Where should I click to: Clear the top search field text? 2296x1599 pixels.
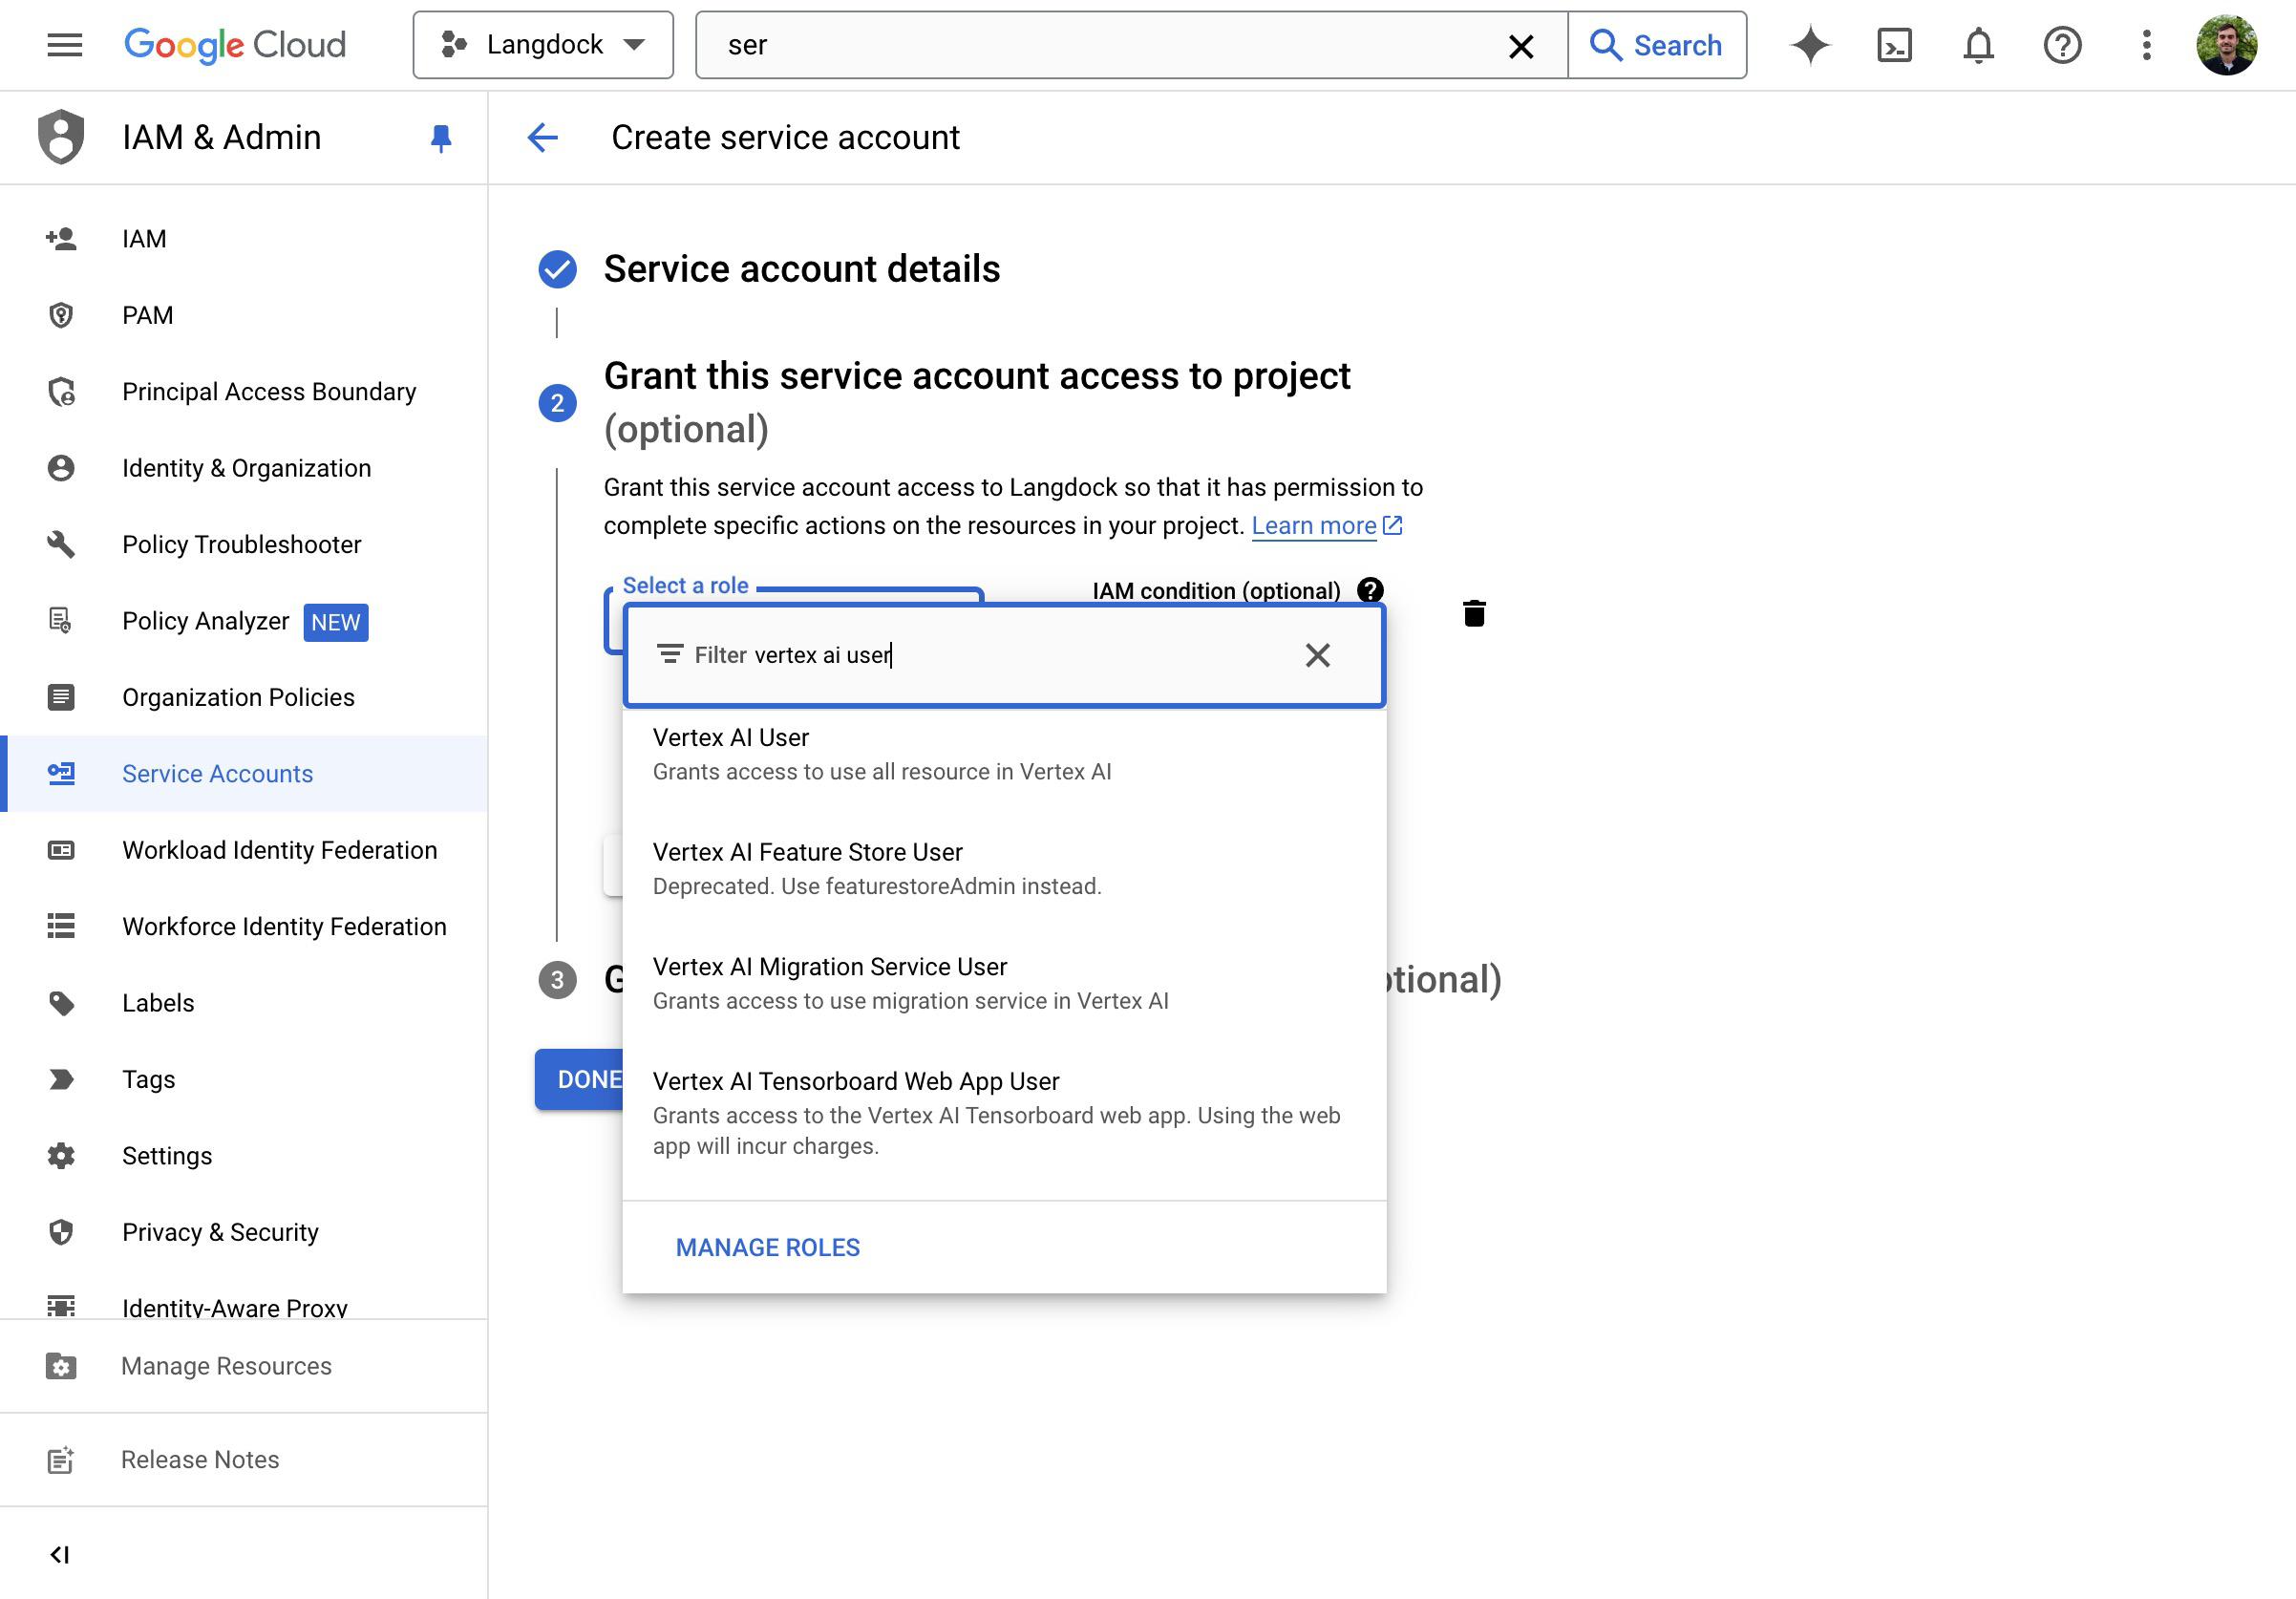point(1521,46)
